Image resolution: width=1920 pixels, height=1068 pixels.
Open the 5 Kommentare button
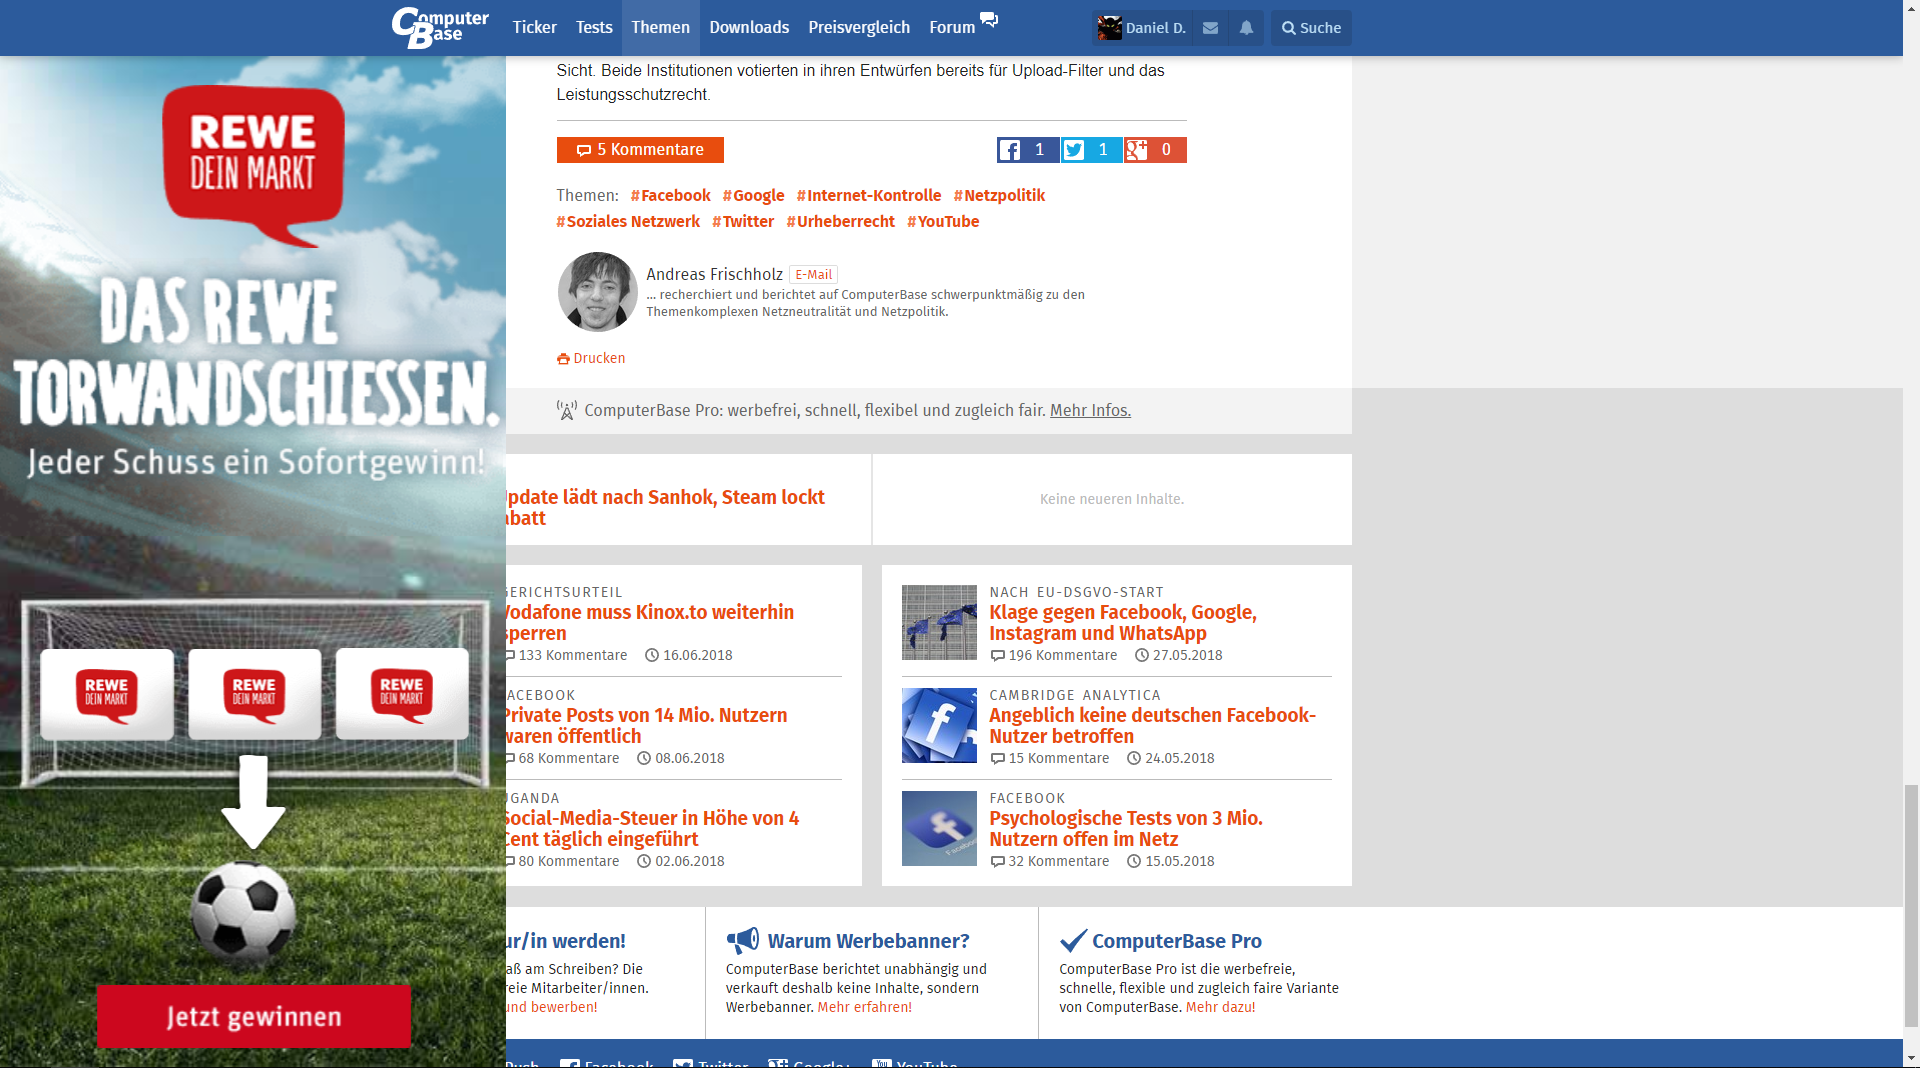[x=640, y=150]
